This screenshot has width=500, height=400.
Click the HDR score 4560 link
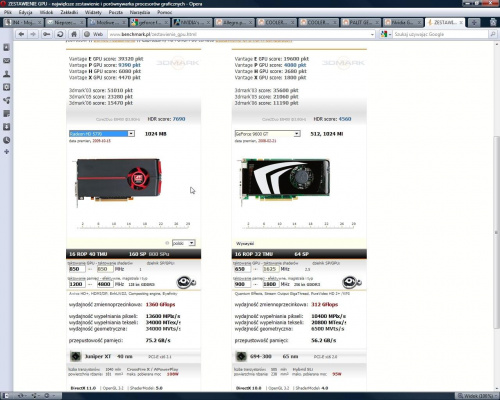[x=345, y=119]
